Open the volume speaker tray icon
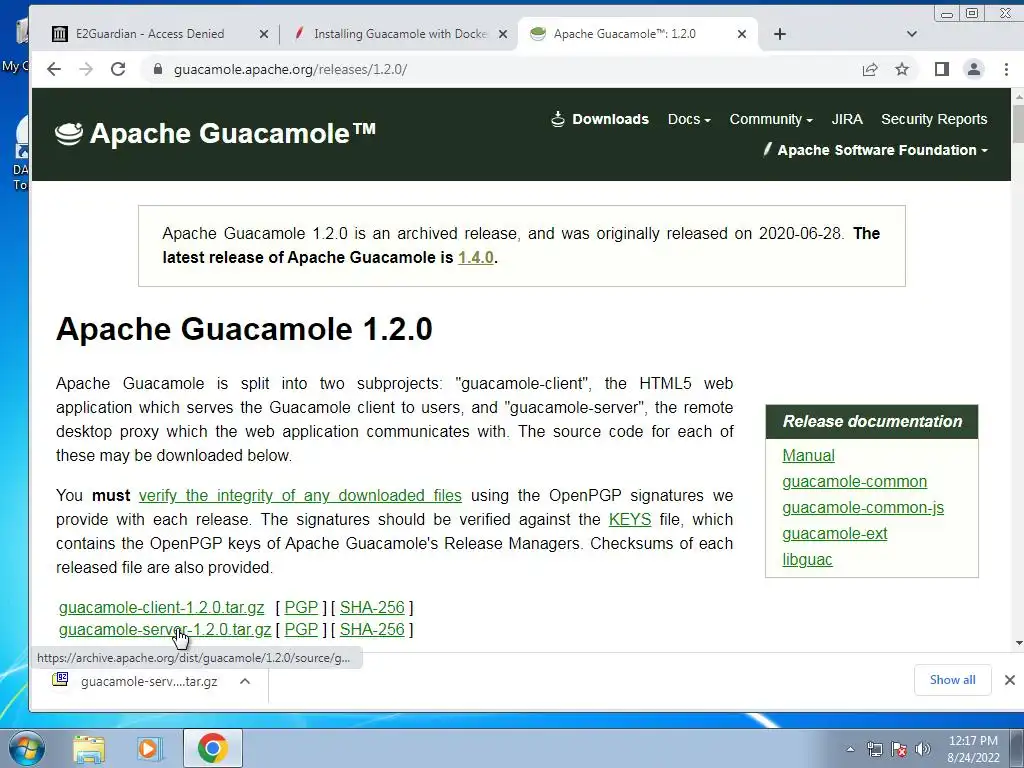 tap(923, 749)
